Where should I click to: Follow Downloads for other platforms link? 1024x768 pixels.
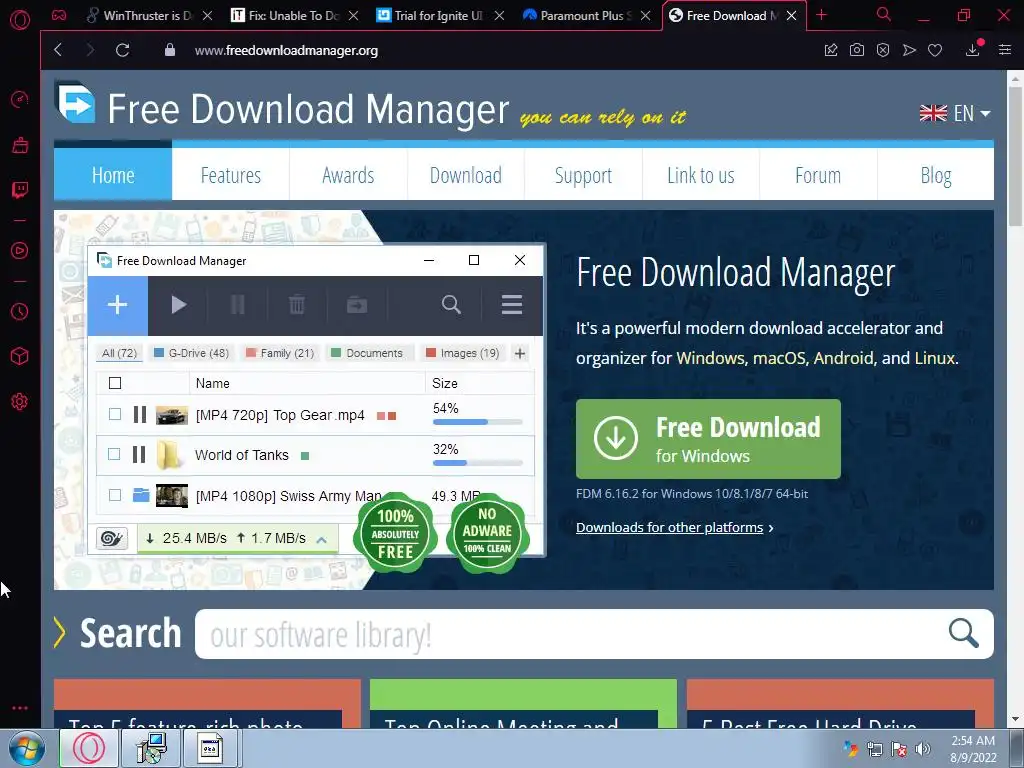[669, 527]
